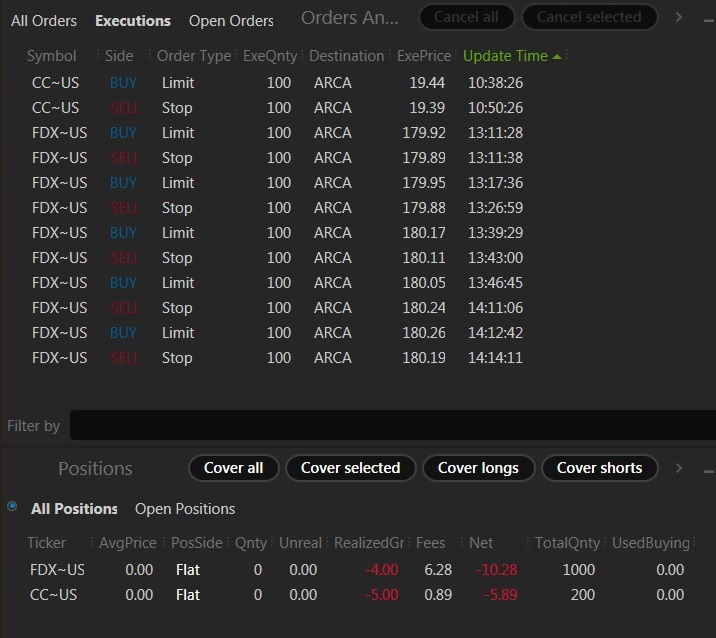716x638 pixels.
Task: Click CC~US total quantity 200
Action: click(x=583, y=595)
